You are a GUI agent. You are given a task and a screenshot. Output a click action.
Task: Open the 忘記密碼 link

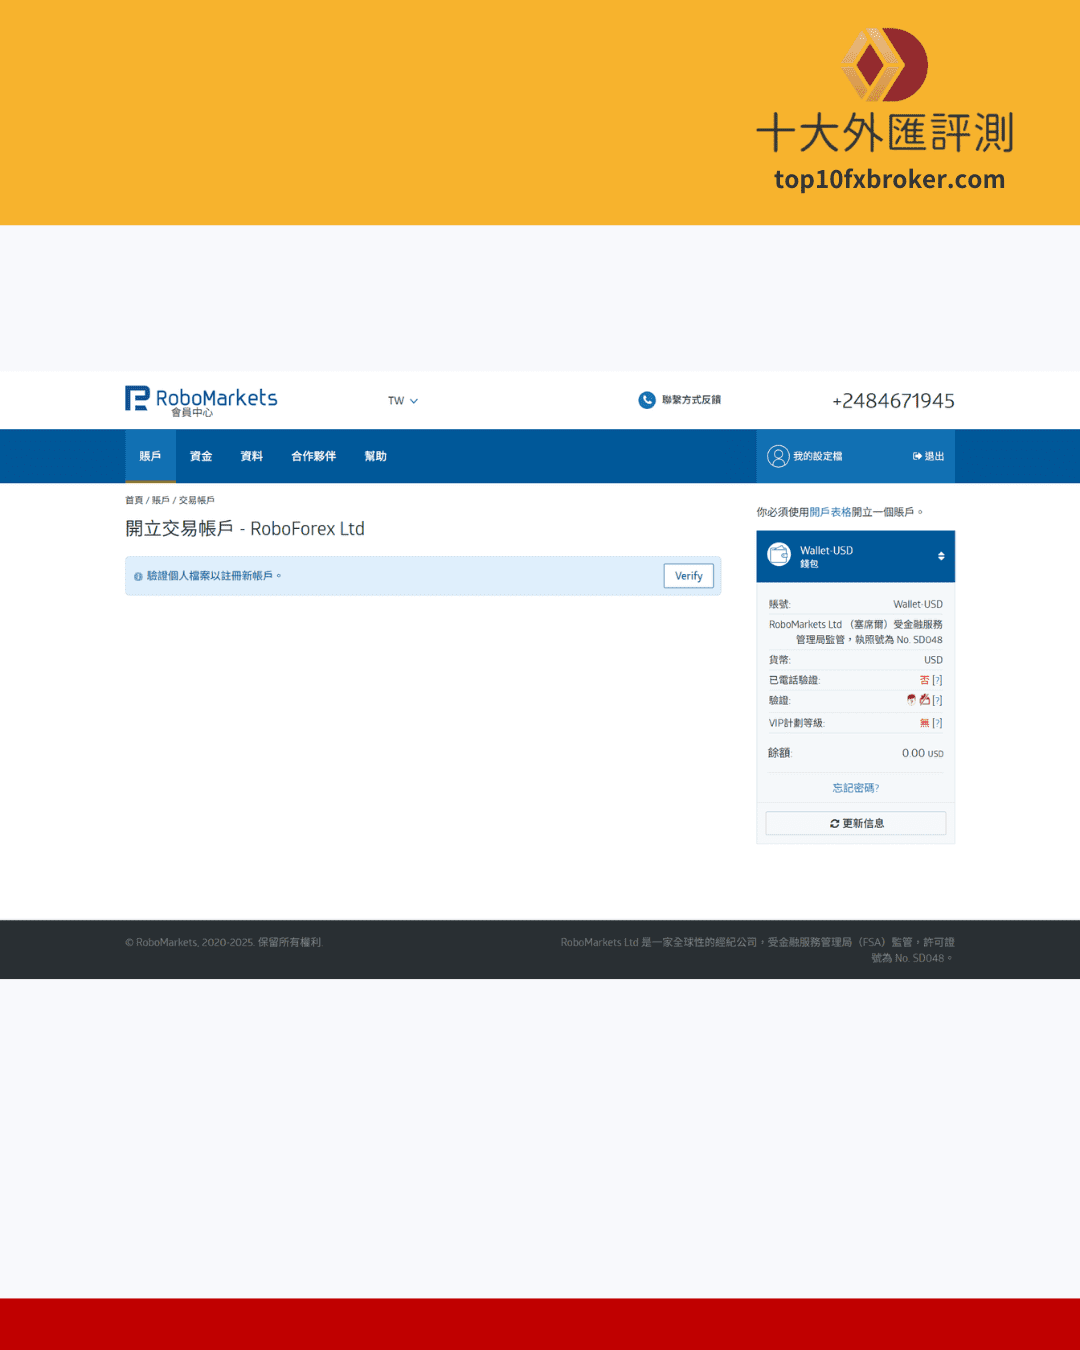pyautogui.click(x=855, y=788)
